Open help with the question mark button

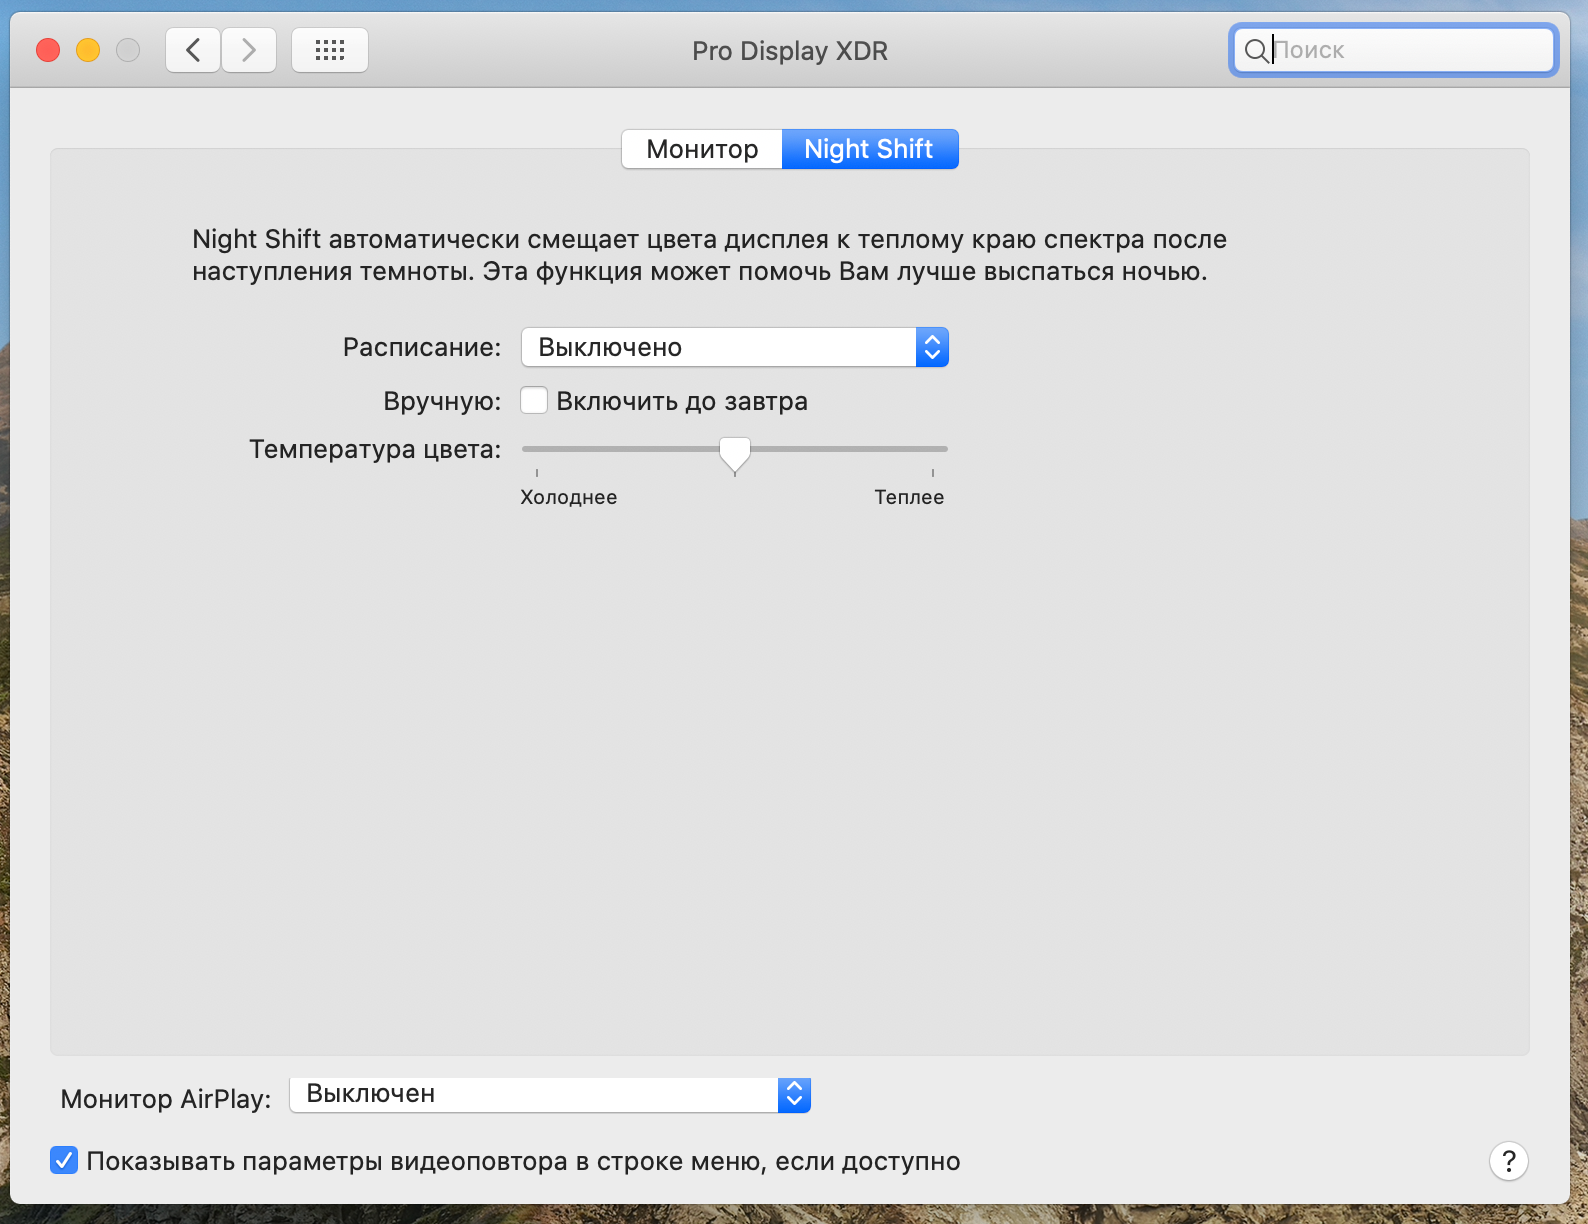coord(1508,1161)
